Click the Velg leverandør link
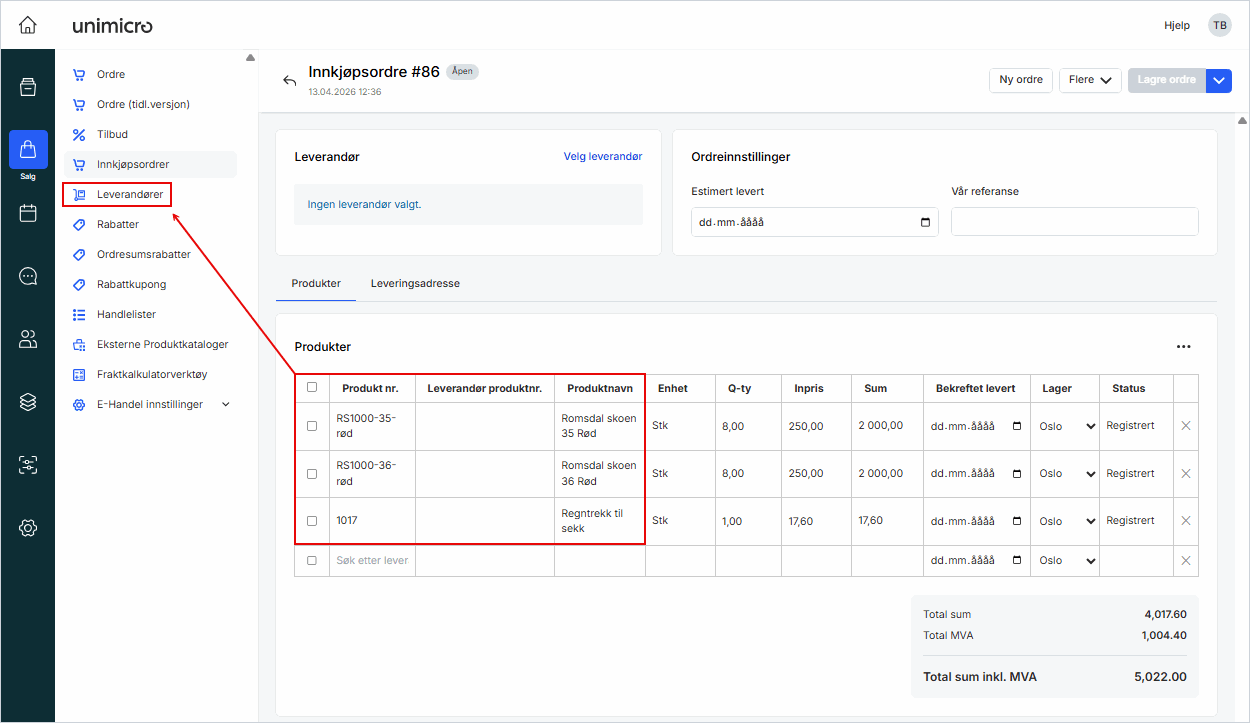Screen dimensions: 1250x723 [602, 157]
